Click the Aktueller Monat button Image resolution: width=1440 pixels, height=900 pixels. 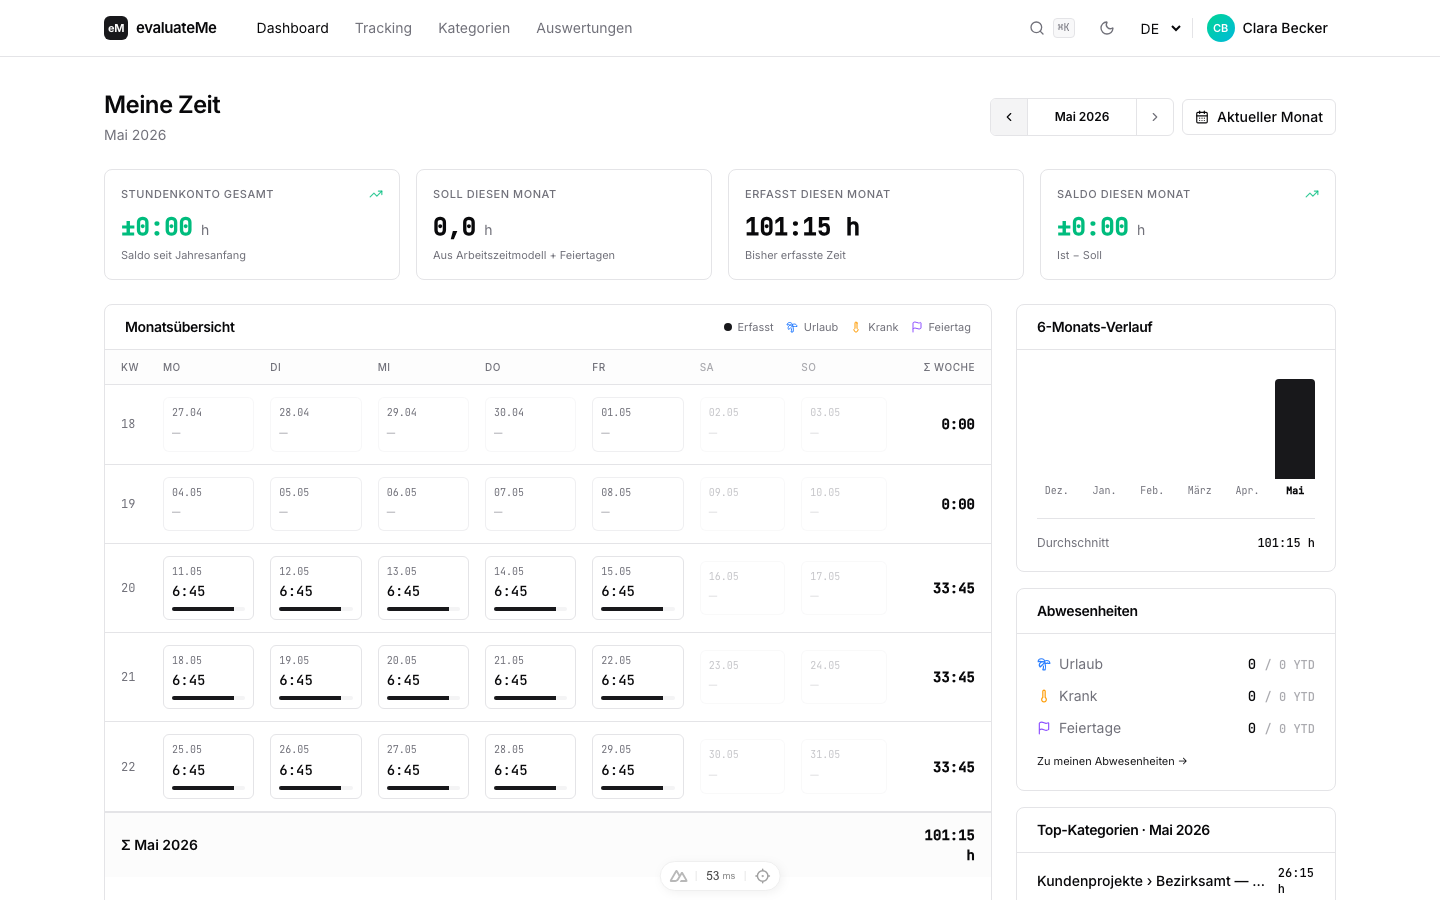pos(1259,117)
